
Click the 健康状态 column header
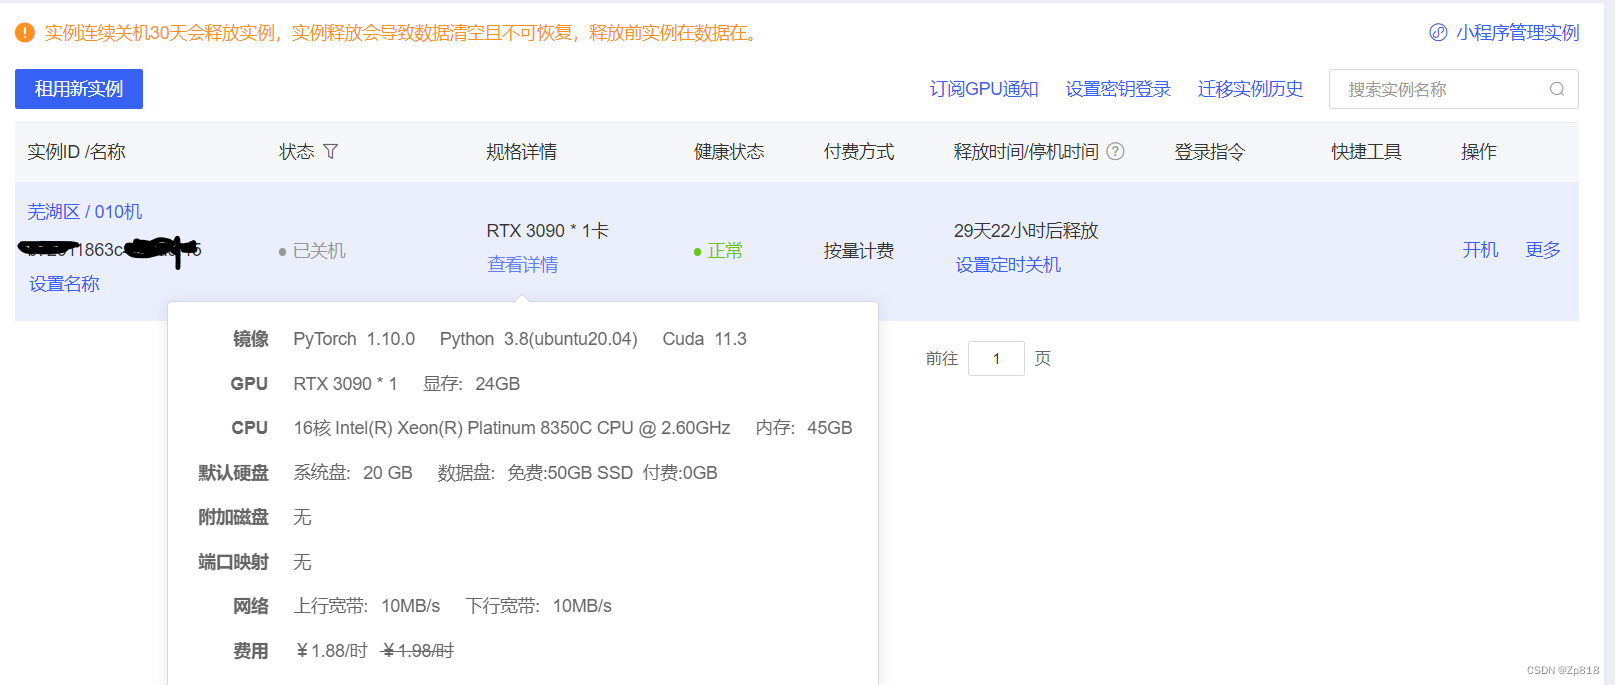click(x=729, y=152)
